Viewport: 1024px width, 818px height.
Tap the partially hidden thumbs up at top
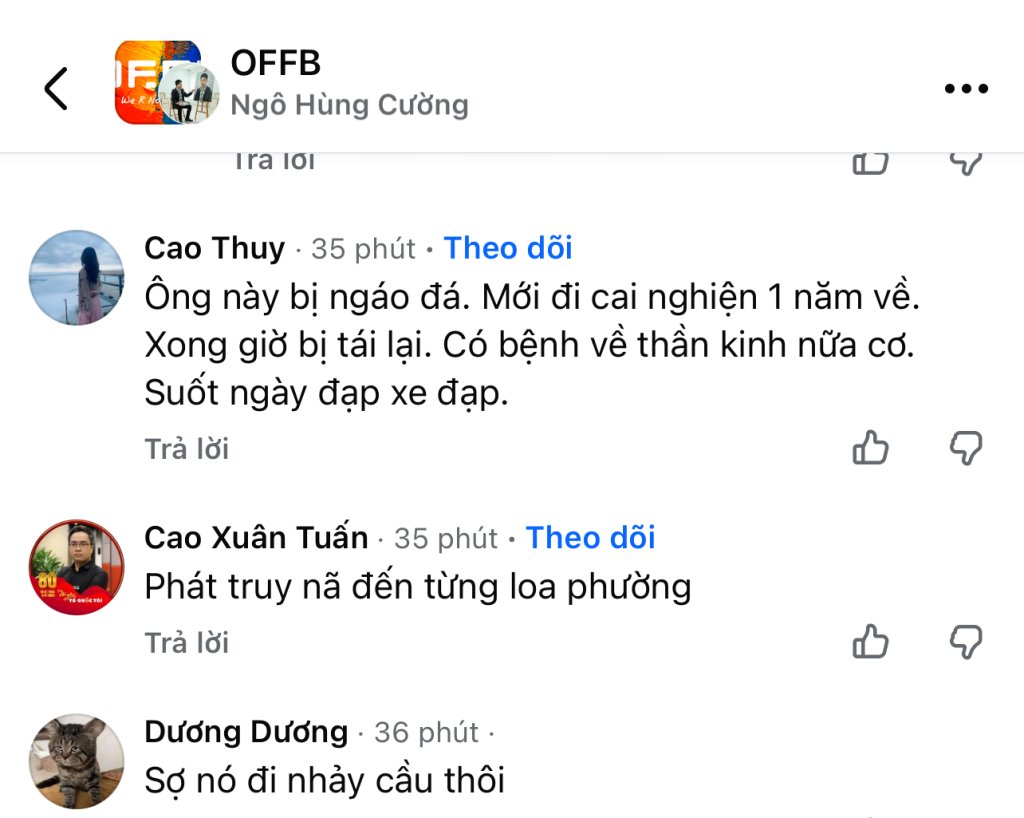[x=870, y=162]
